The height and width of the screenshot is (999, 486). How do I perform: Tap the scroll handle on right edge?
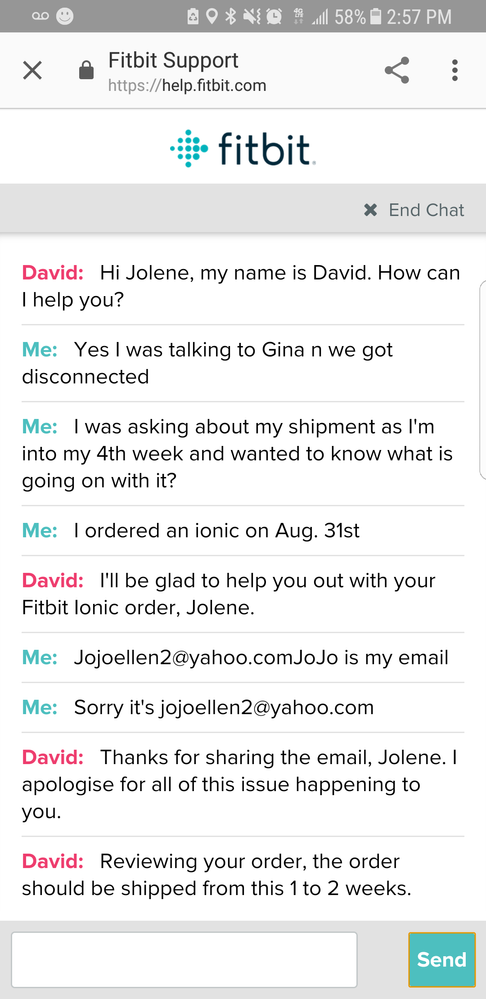point(482,379)
